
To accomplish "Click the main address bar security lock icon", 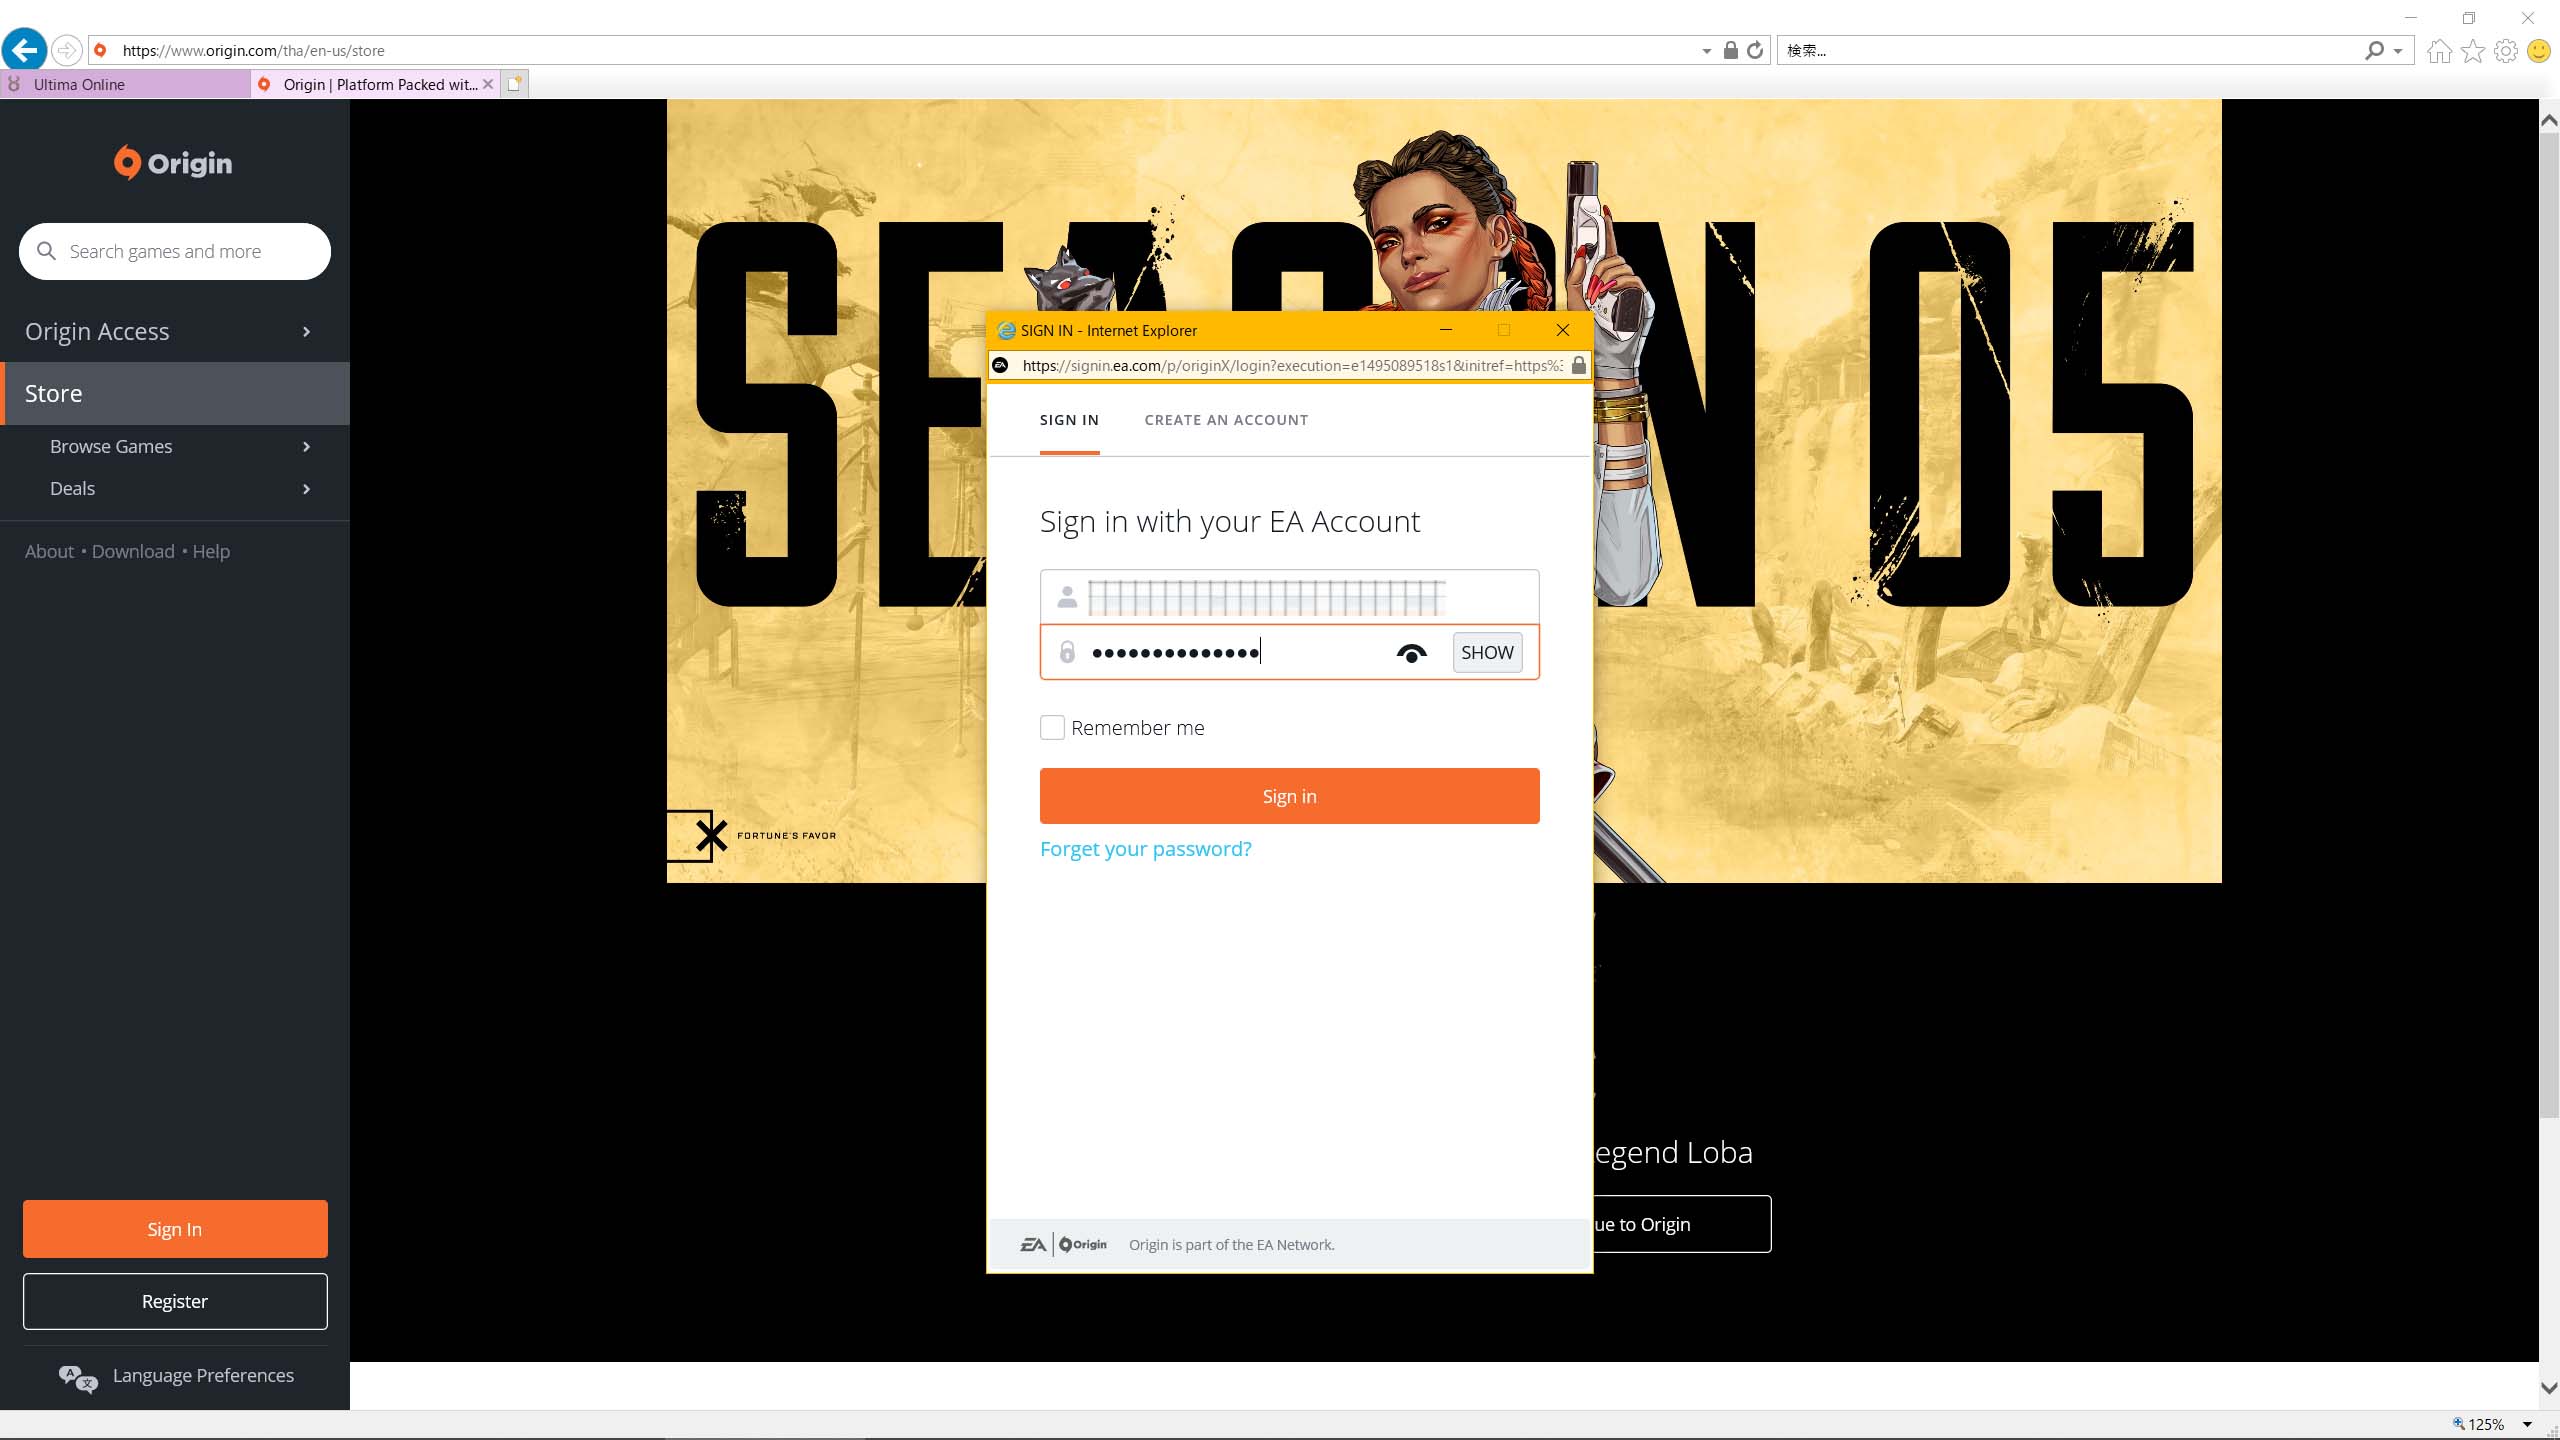I will coord(1731,50).
